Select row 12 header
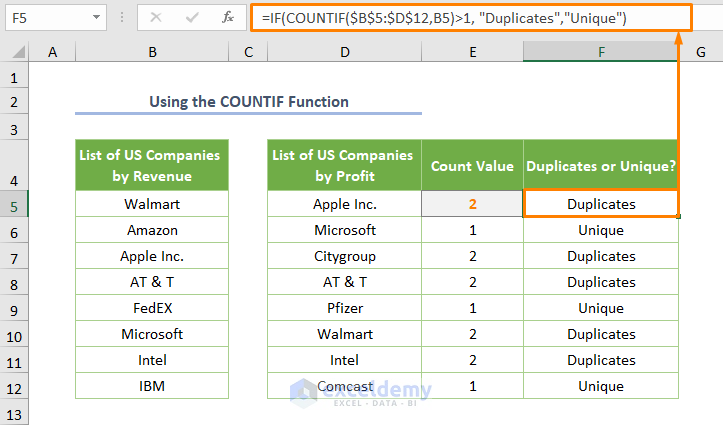The width and height of the screenshot is (723, 425). [15, 386]
